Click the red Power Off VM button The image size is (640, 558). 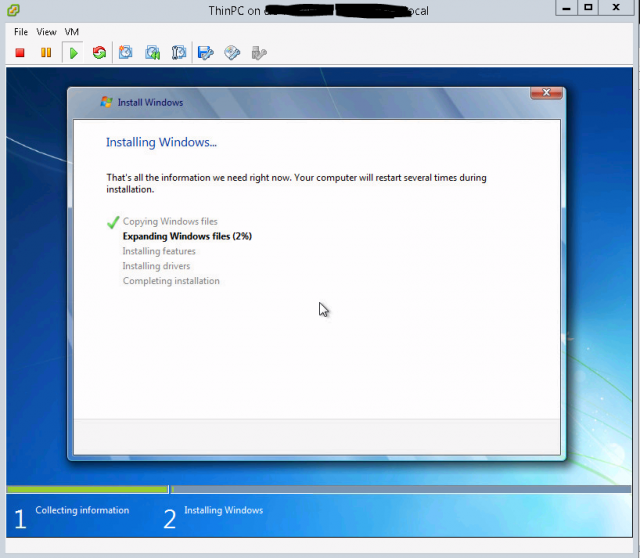(20, 53)
